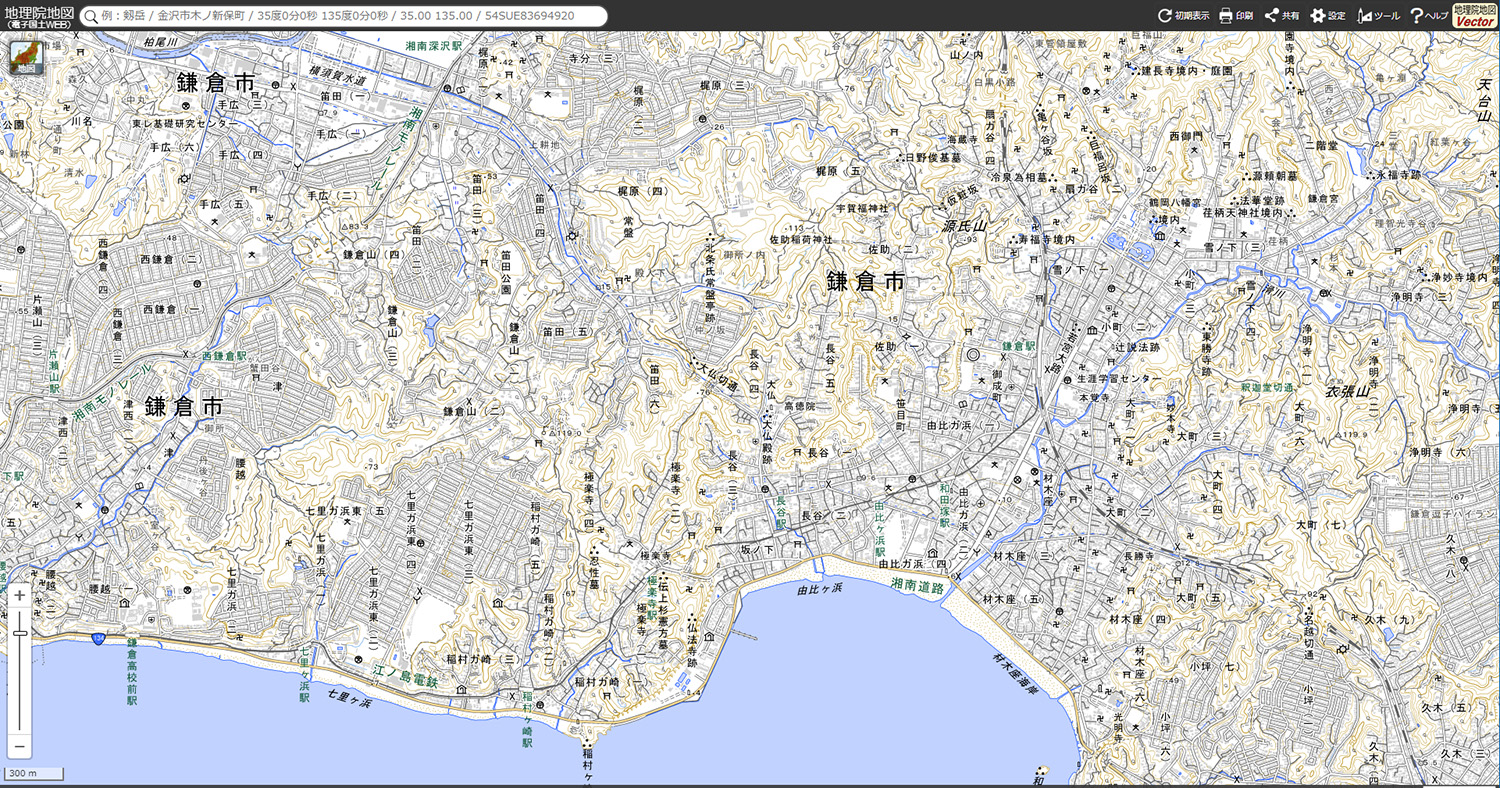Click the zoom level slider handle
The width and height of the screenshot is (1500, 788).
(x=19, y=633)
